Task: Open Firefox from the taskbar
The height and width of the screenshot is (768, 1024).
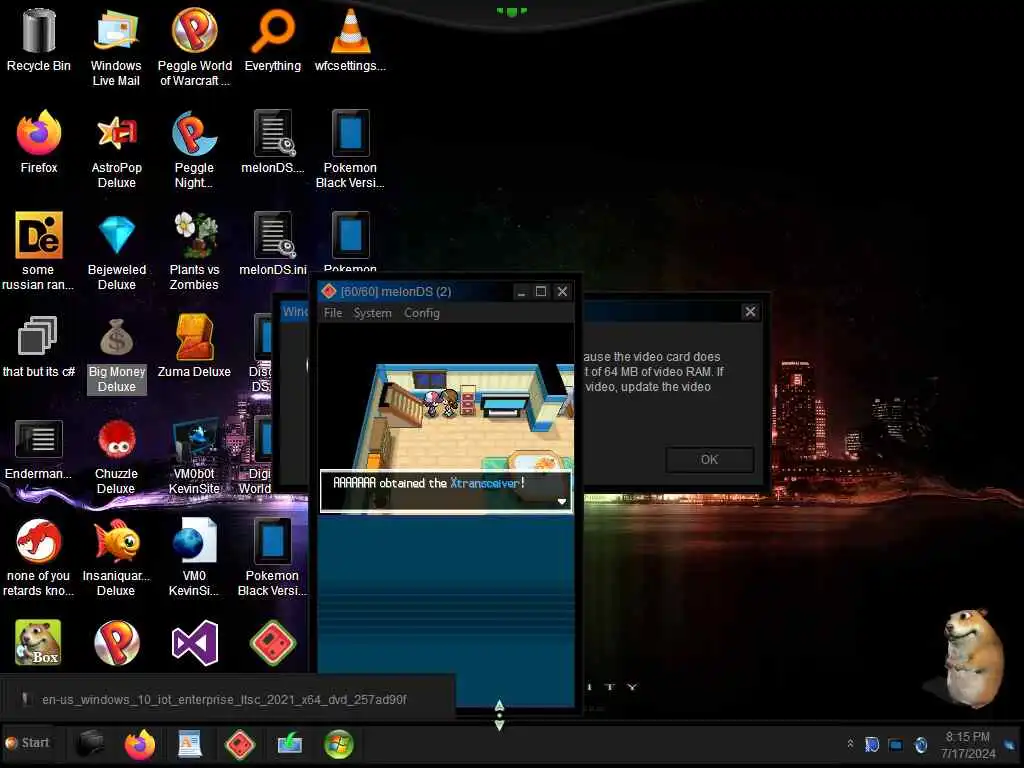Action: pyautogui.click(x=139, y=744)
